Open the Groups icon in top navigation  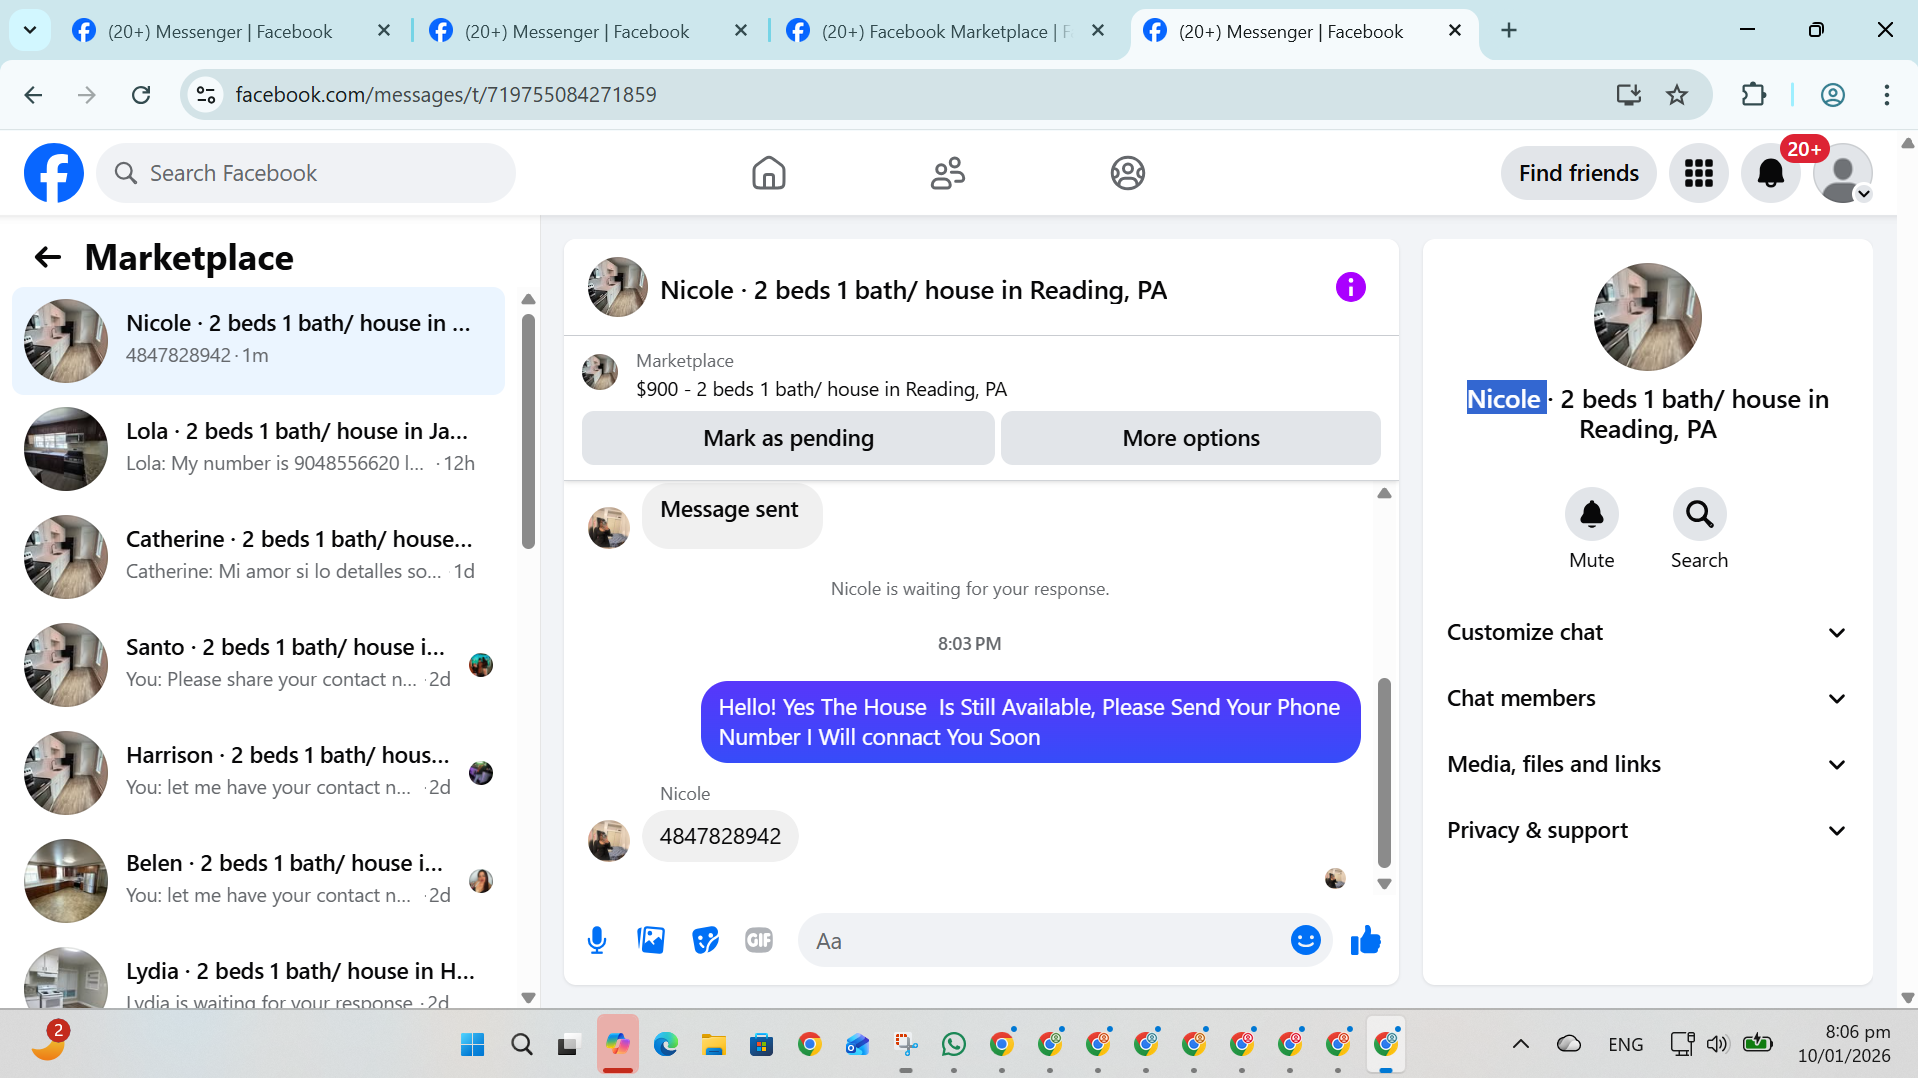(1127, 173)
